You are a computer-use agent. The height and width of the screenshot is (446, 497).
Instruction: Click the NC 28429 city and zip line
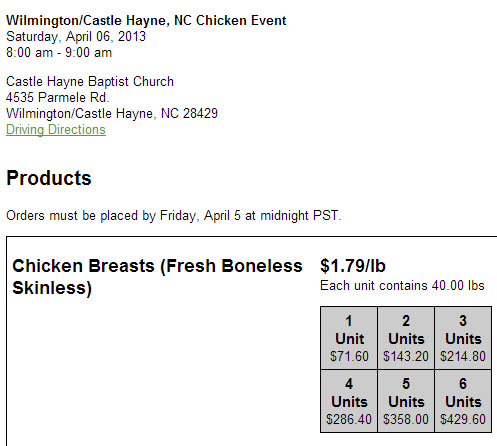click(112, 113)
